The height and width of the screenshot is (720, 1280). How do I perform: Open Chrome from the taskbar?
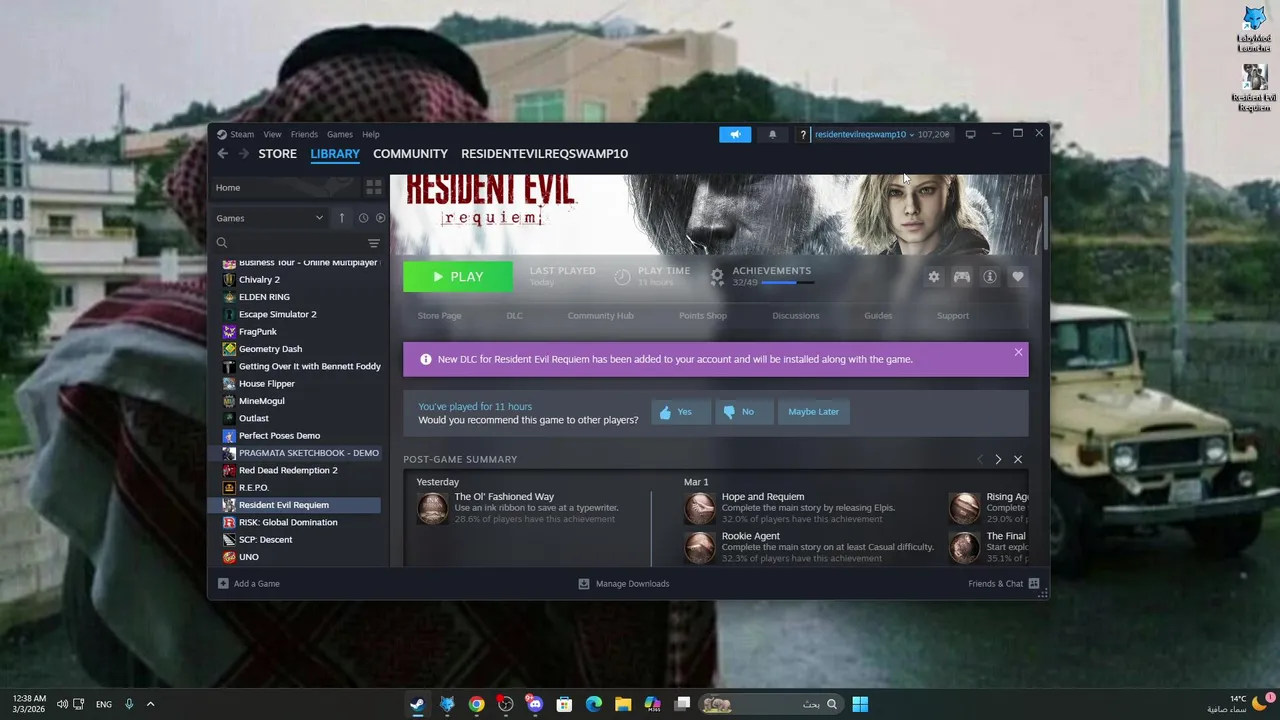click(x=476, y=704)
